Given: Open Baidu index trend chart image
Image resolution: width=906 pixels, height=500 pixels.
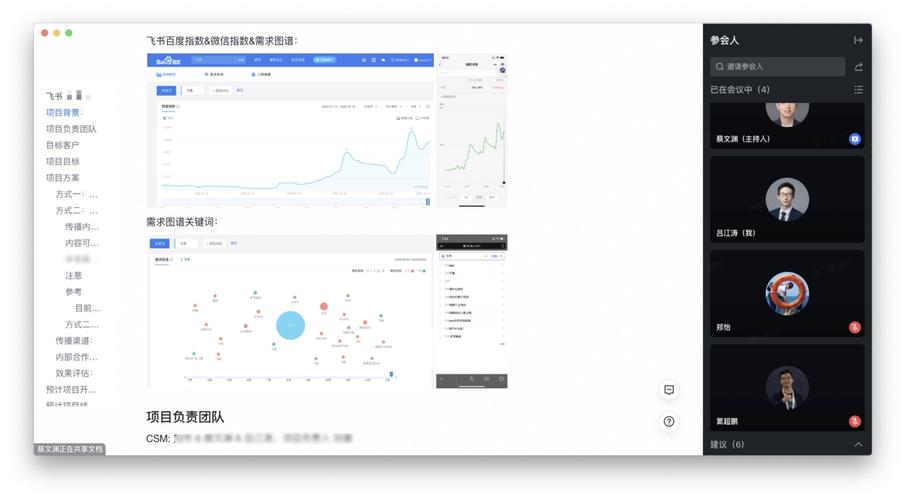Looking at the screenshot, I should (291, 131).
